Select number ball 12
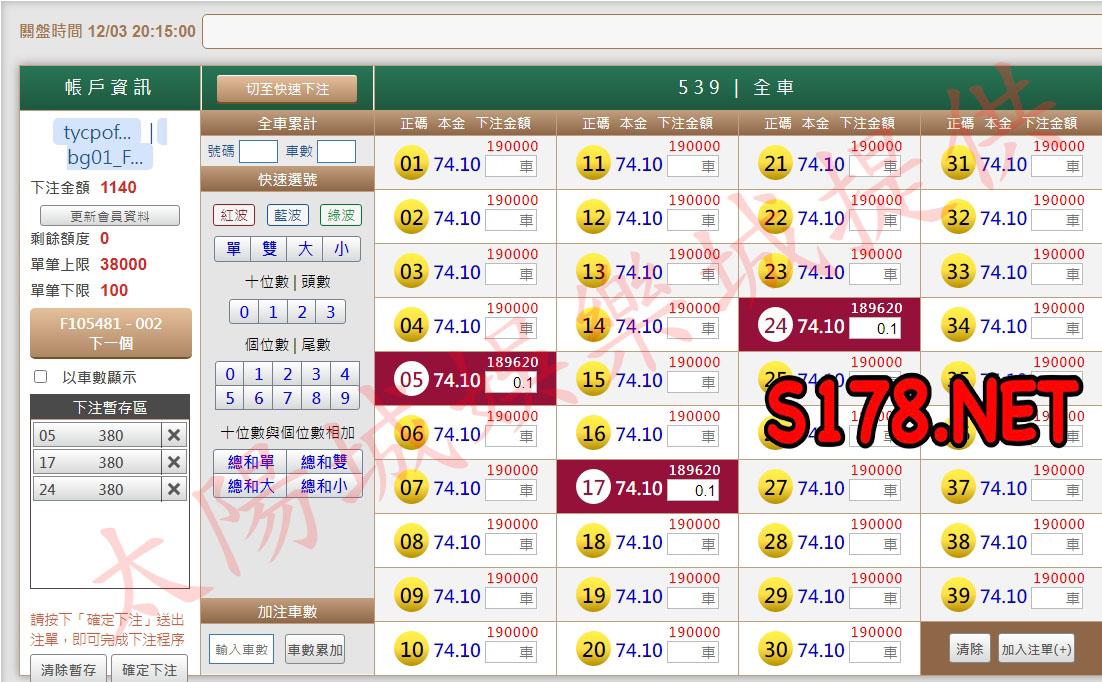The height and width of the screenshot is (682, 1102). (593, 218)
